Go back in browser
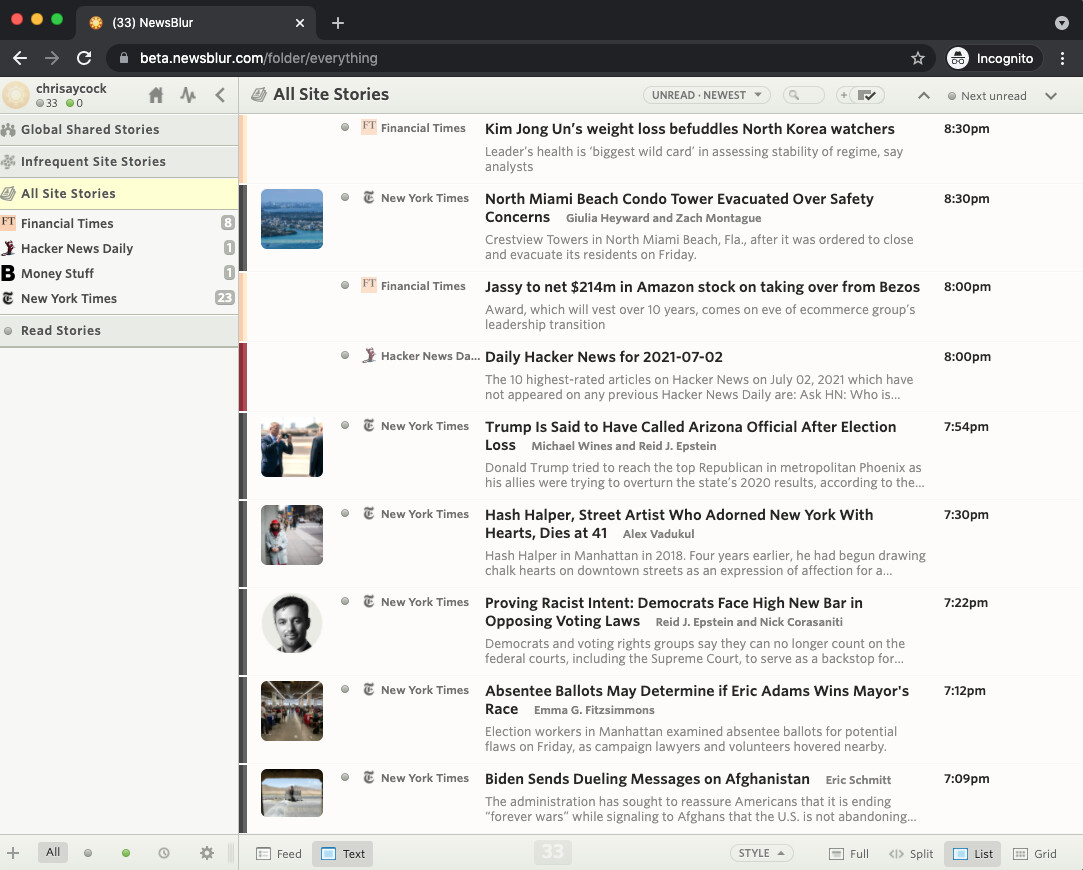Image resolution: width=1083 pixels, height=870 pixels. pos(20,58)
